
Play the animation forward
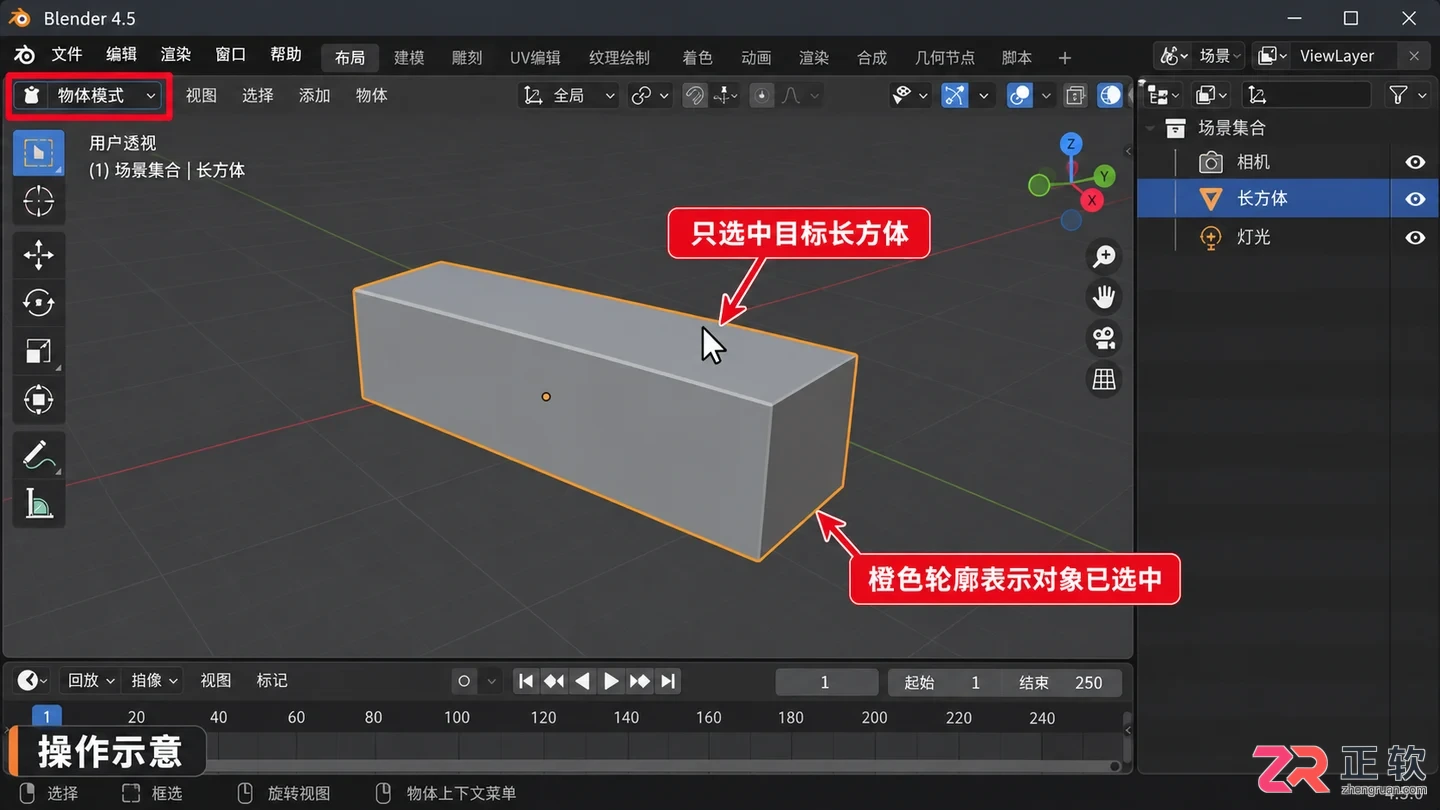coord(611,682)
